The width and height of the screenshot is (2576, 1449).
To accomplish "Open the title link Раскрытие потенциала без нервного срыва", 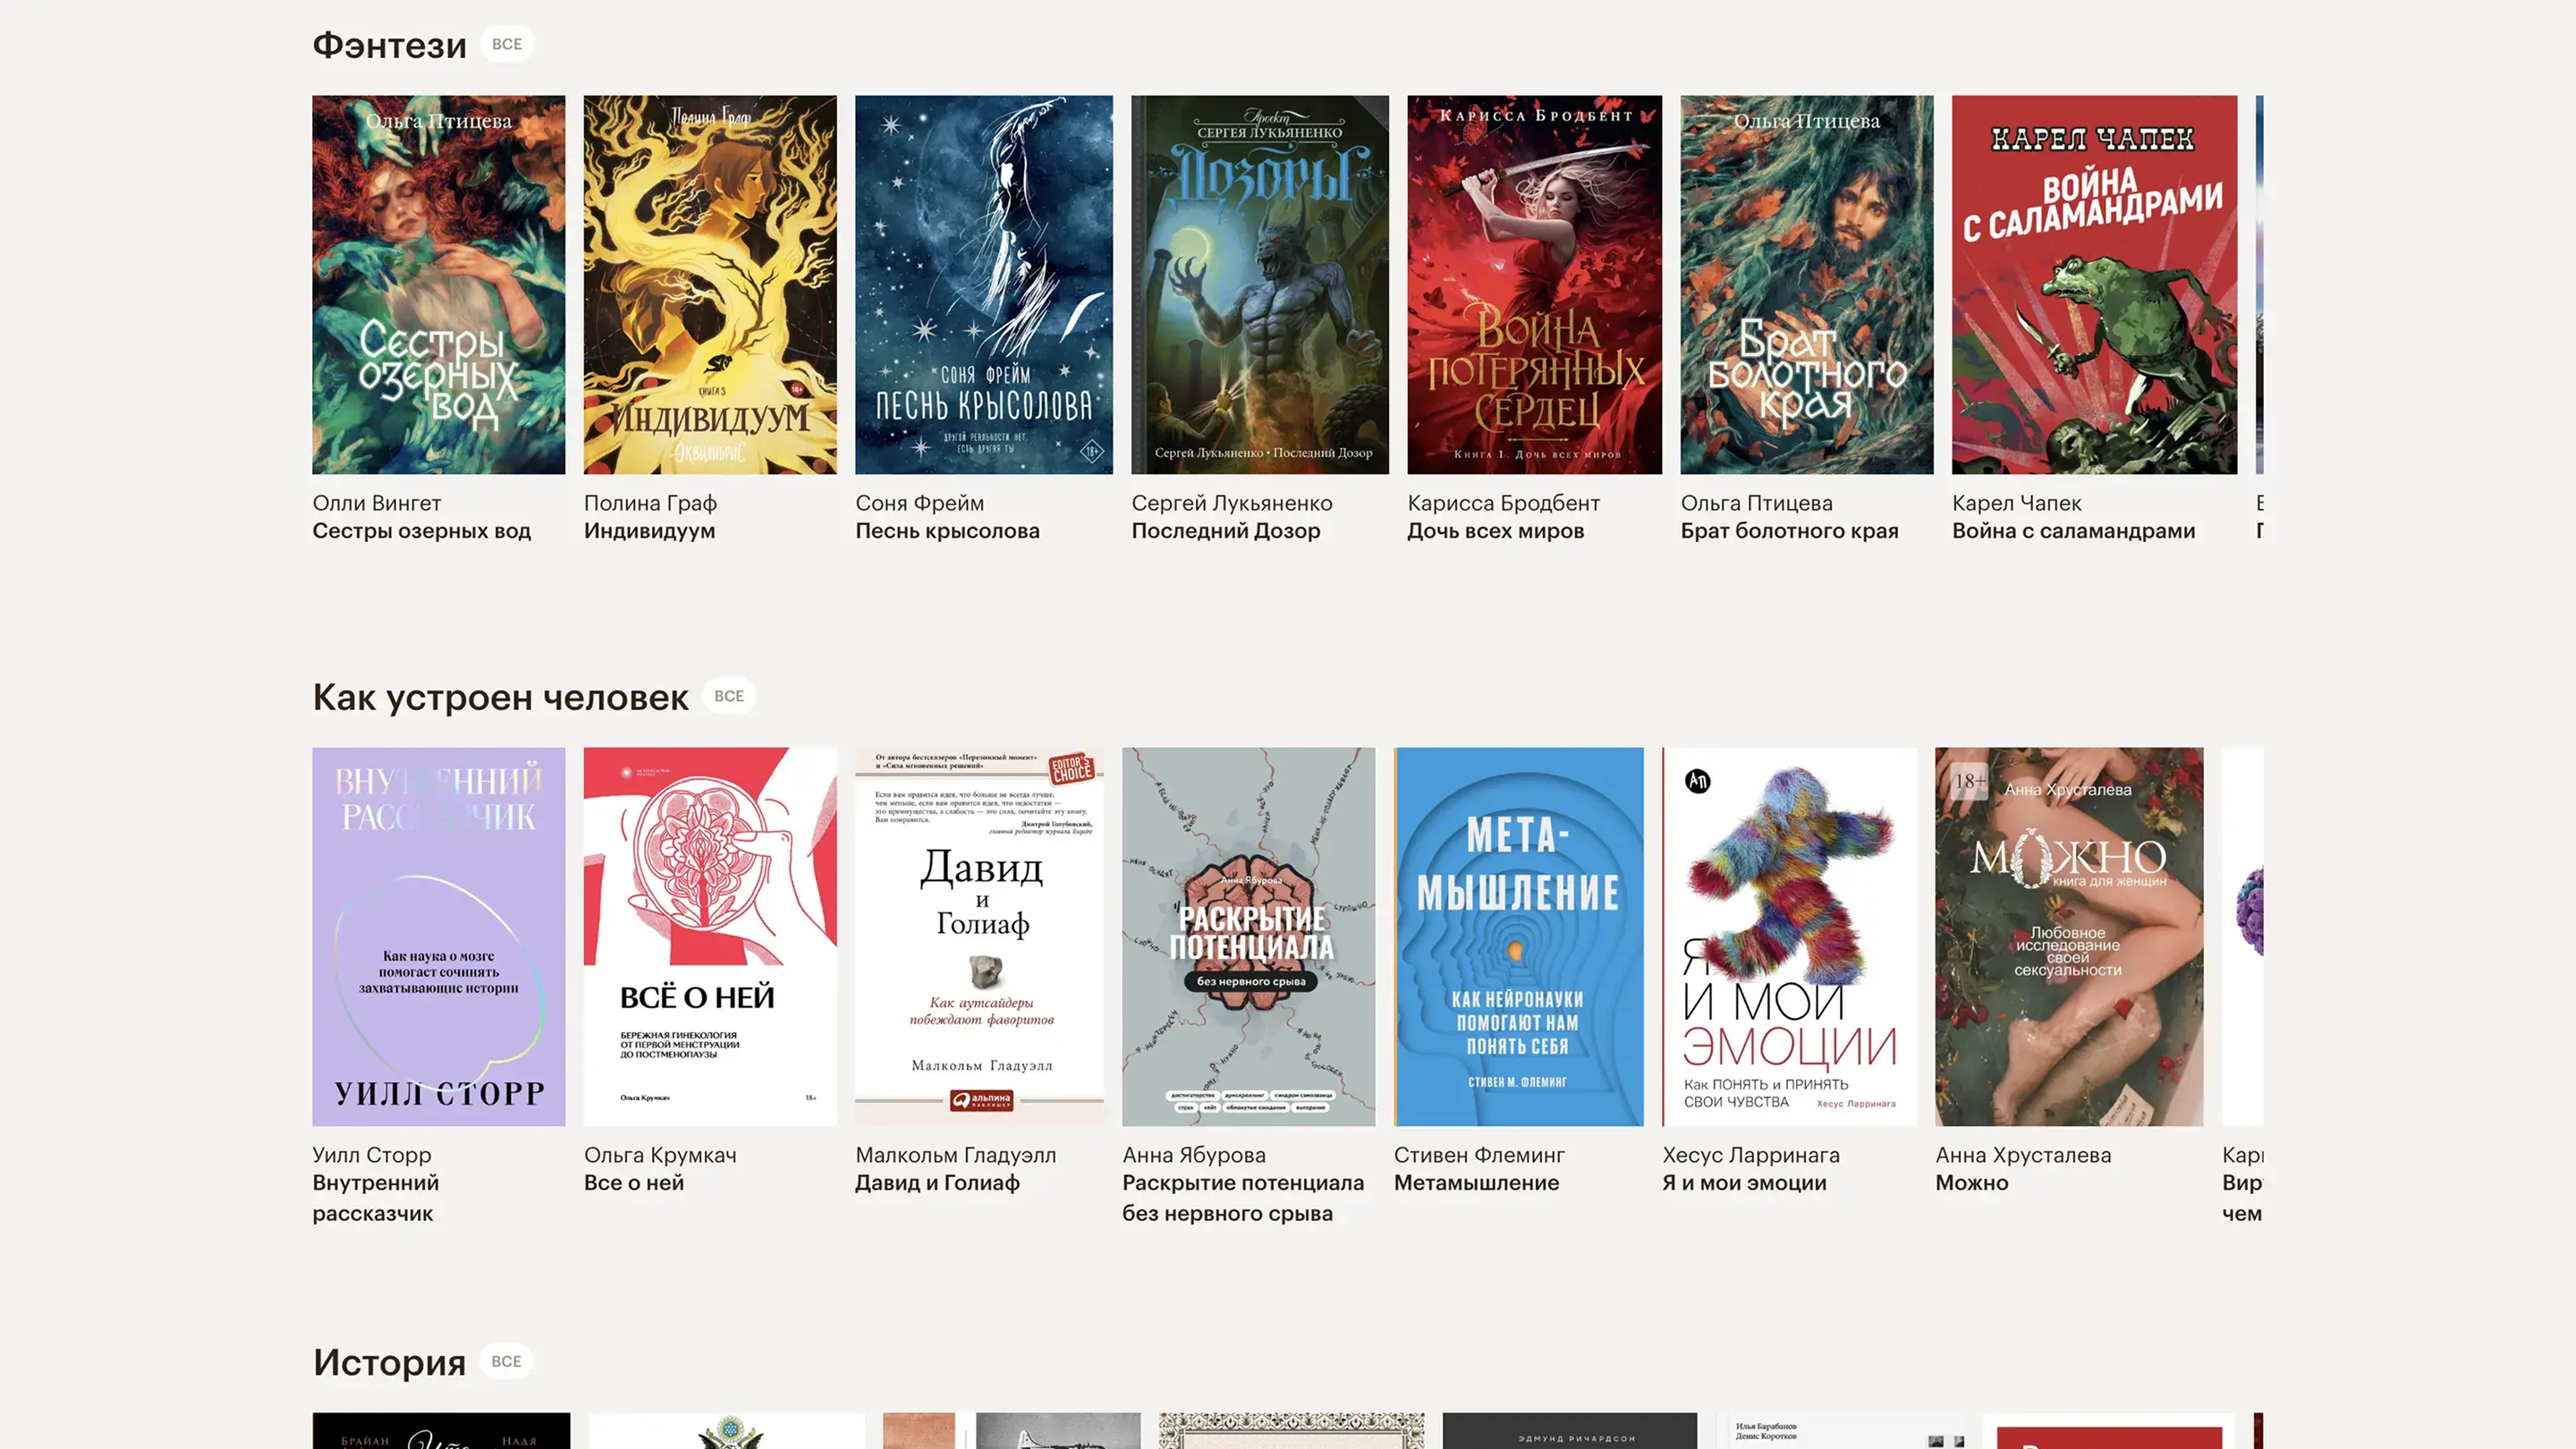I will coord(1242,1198).
